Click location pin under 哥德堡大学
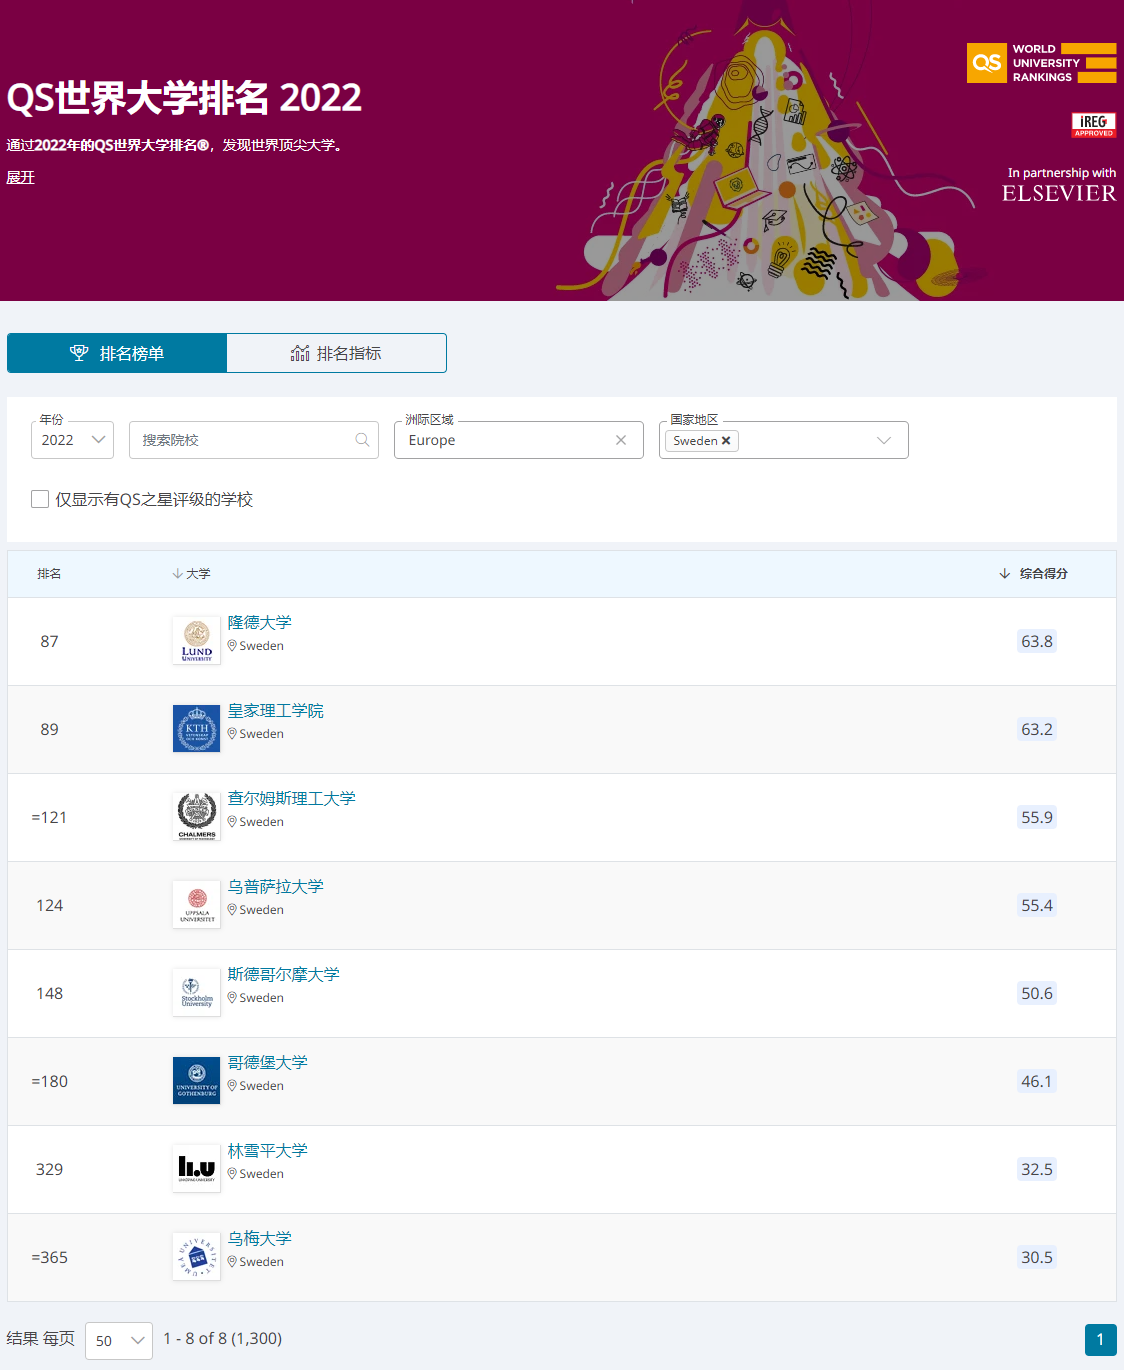The image size is (1124, 1370). (232, 1086)
